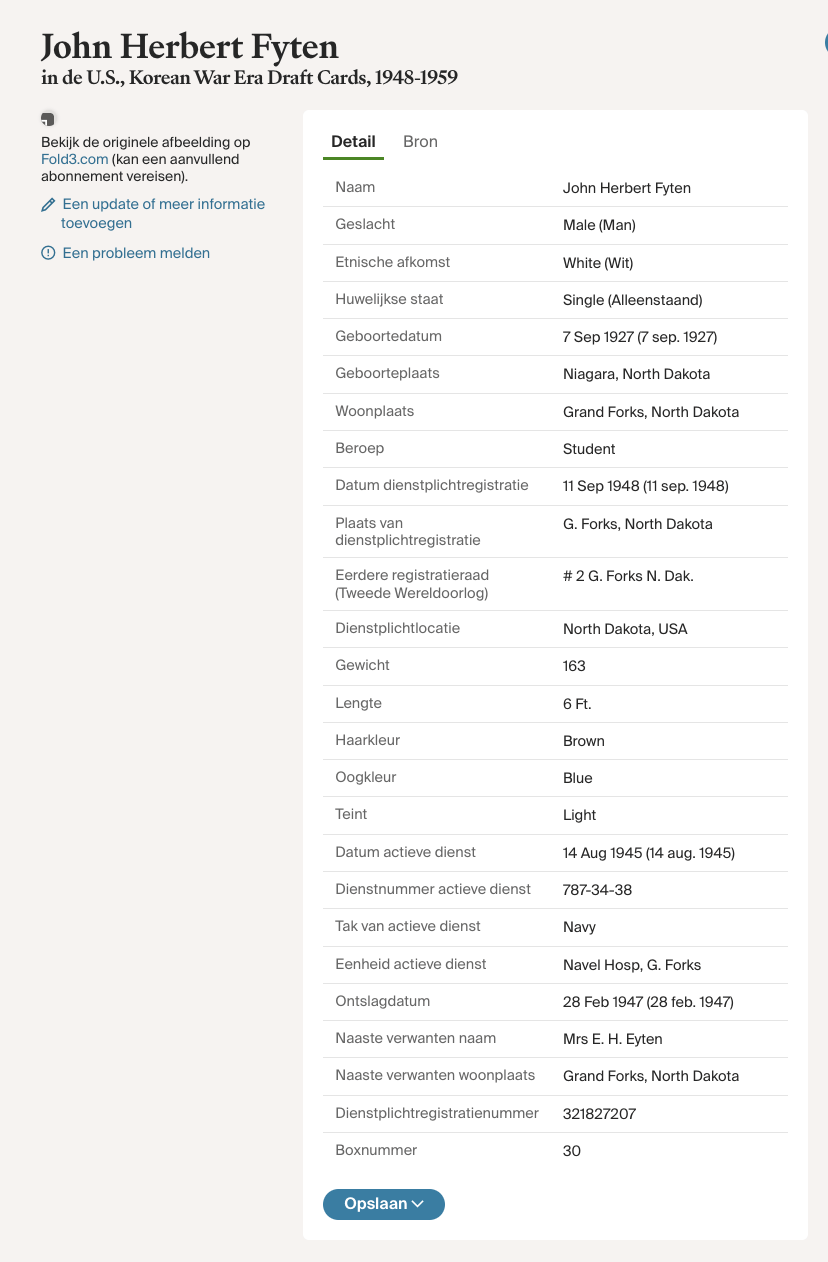Open the Bron tab
828x1262 pixels.
[x=420, y=141]
